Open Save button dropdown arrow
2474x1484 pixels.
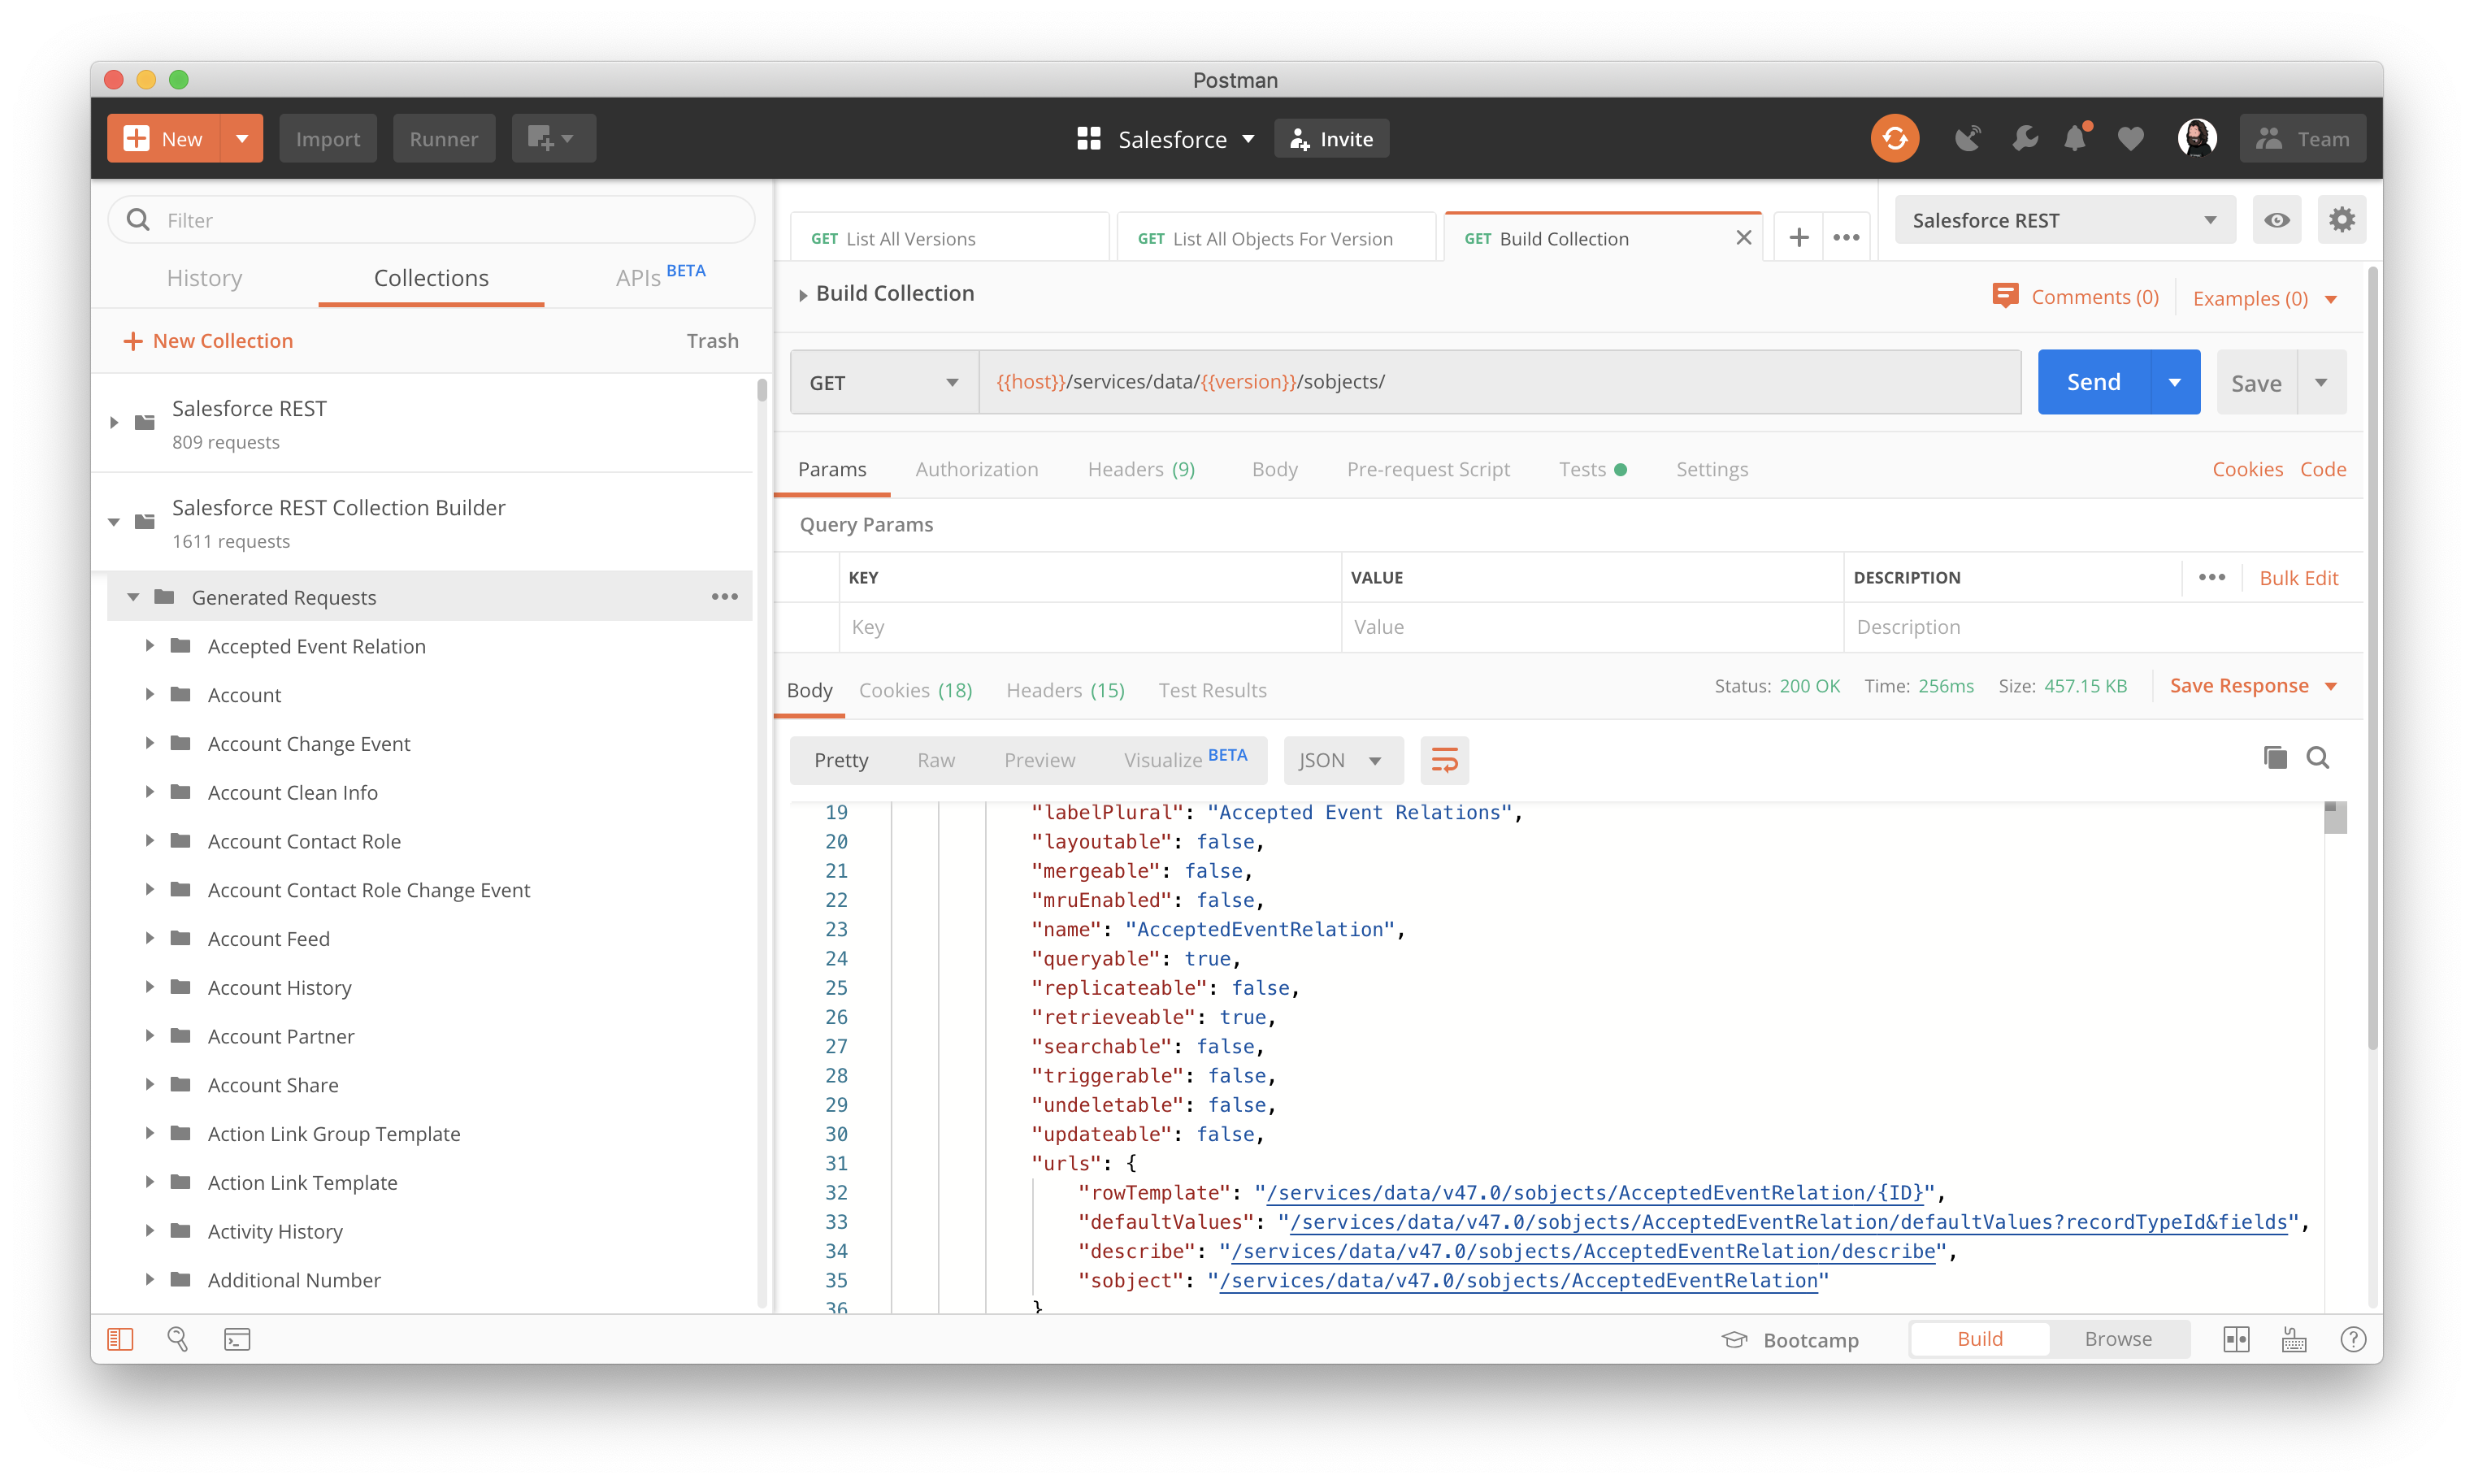click(2321, 382)
